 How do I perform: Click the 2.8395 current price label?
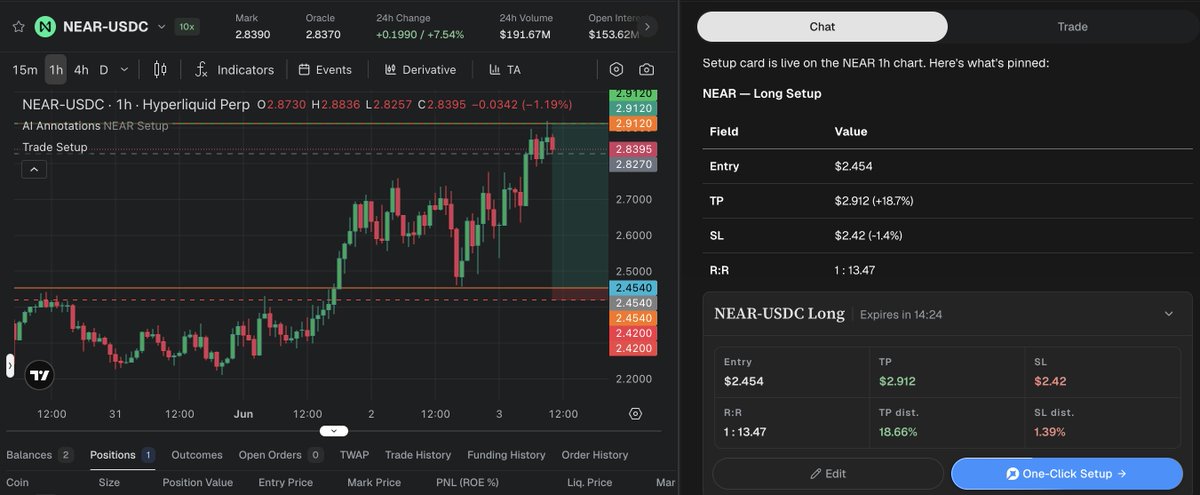pyautogui.click(x=634, y=148)
